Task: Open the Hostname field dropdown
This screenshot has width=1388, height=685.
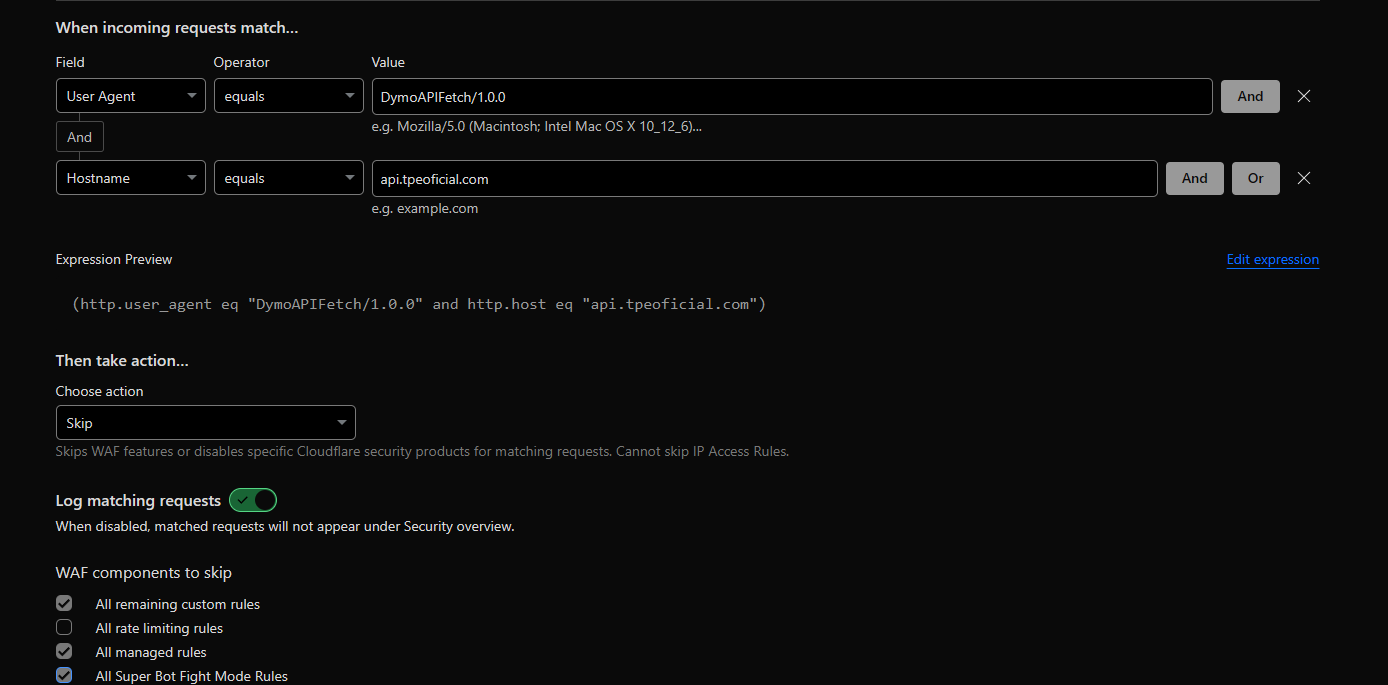Action: click(x=130, y=178)
